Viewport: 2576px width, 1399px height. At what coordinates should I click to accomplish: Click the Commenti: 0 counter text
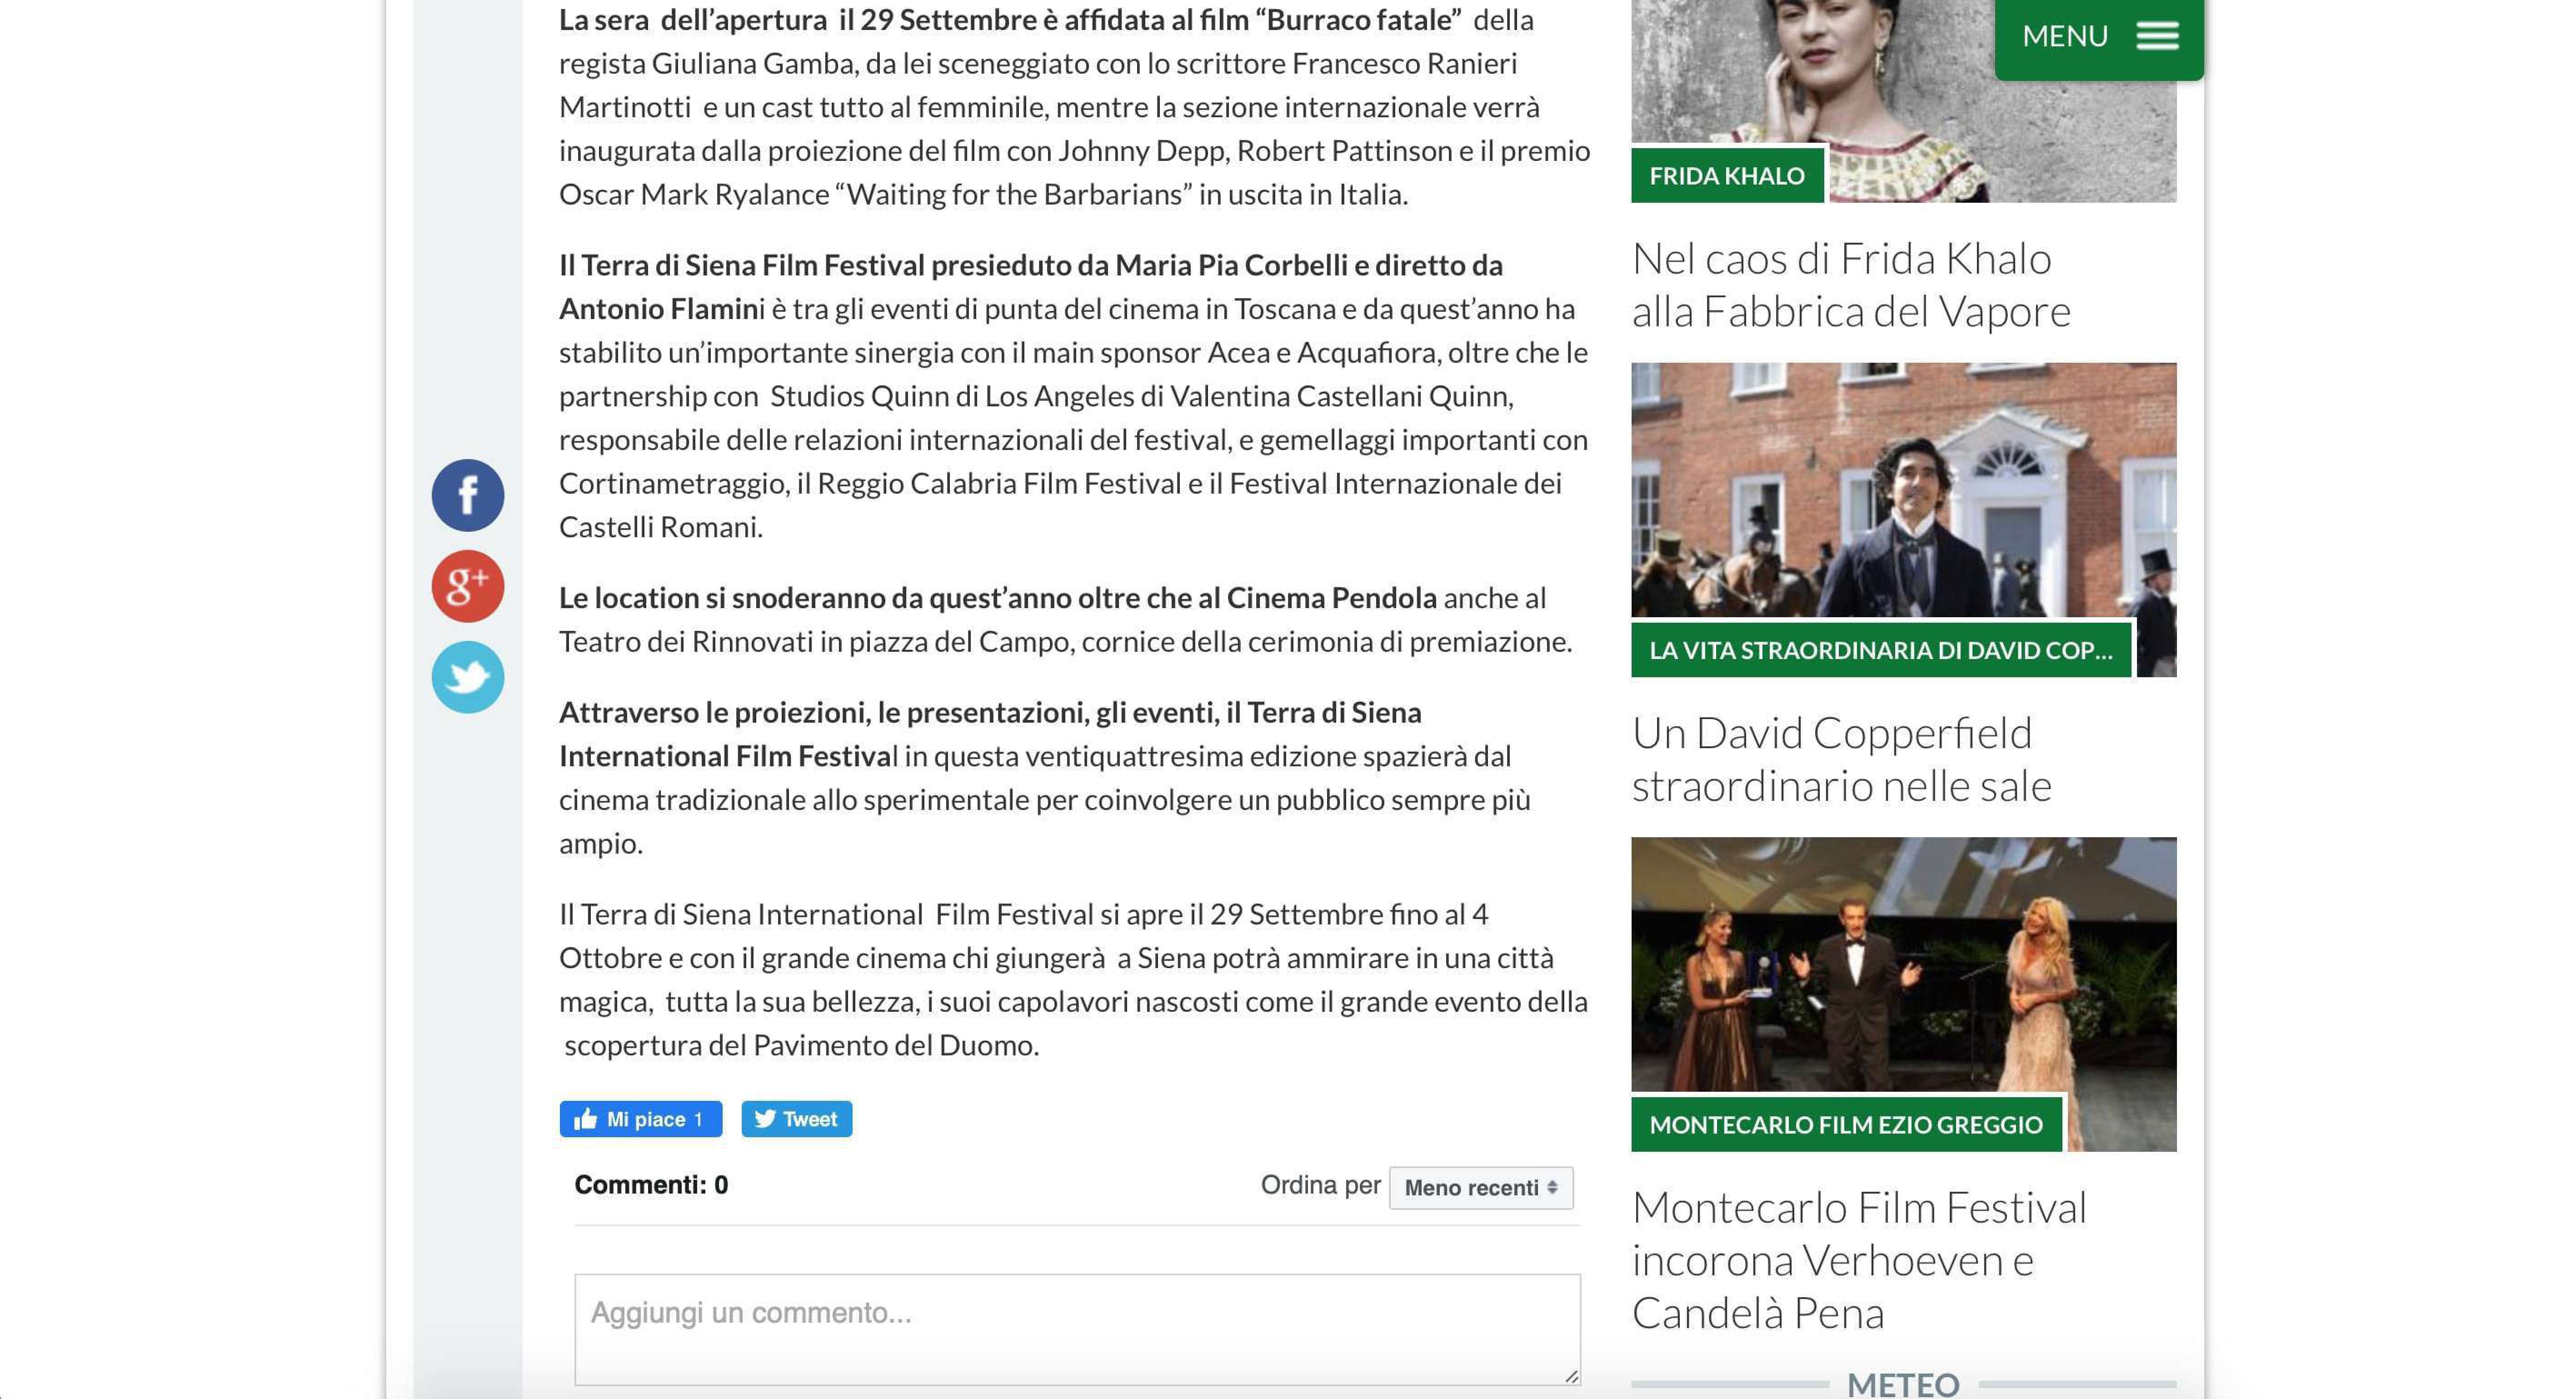[x=651, y=1185]
